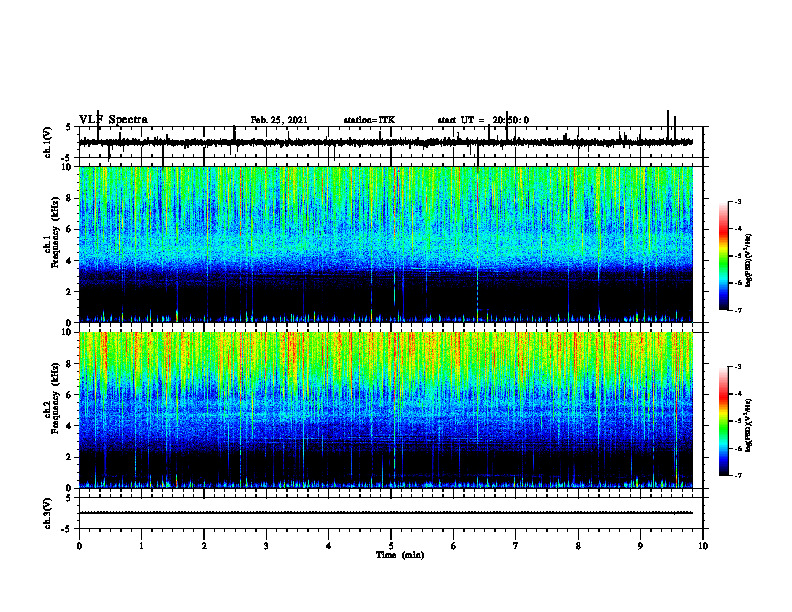
Task: Select the "start UT = 20:50: 0" text
Action: (x=483, y=120)
